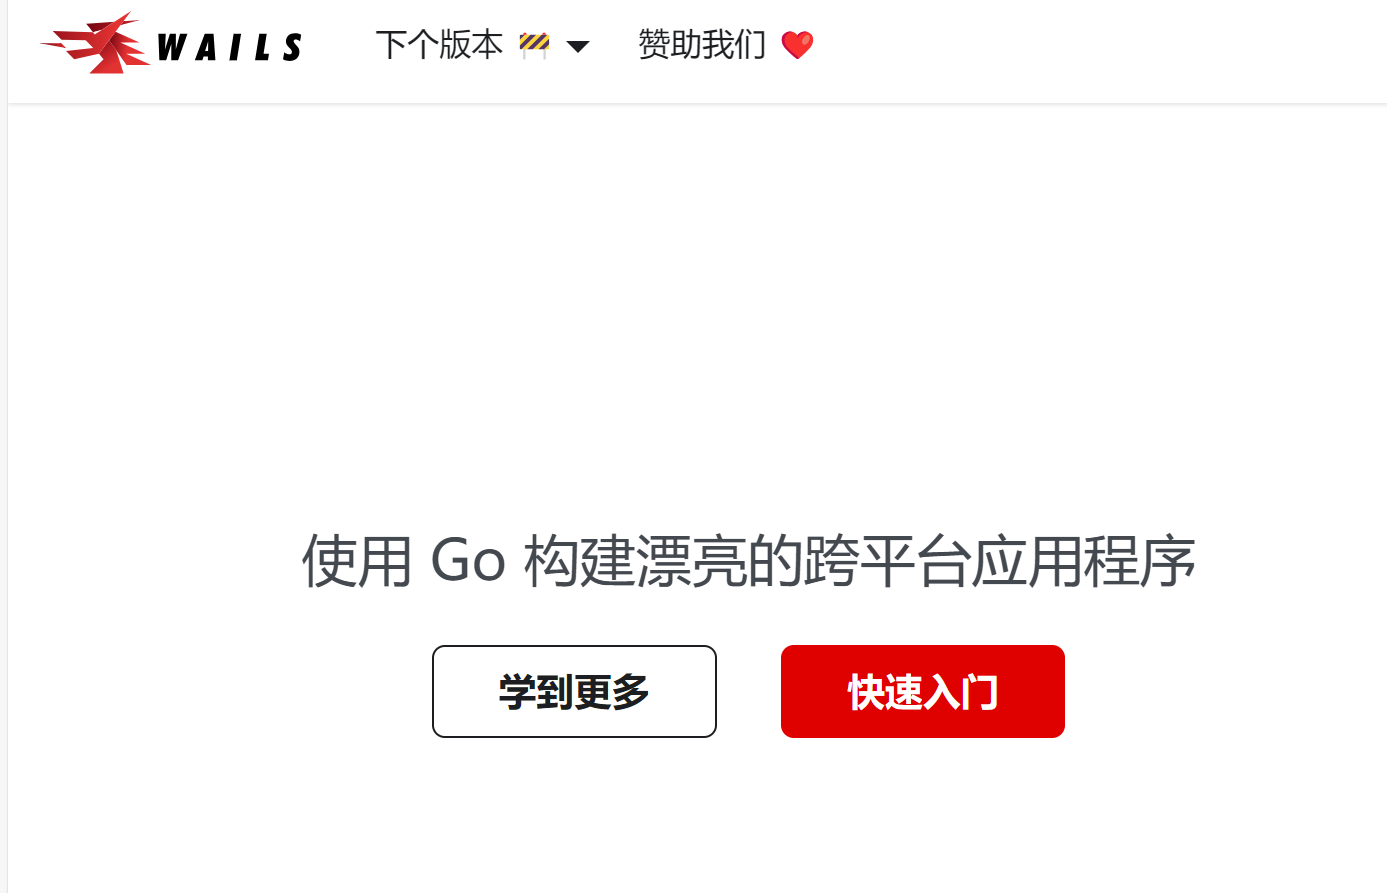Click the 学到更多 outlined button
Viewport: 1387px width, 893px height.
(x=574, y=691)
